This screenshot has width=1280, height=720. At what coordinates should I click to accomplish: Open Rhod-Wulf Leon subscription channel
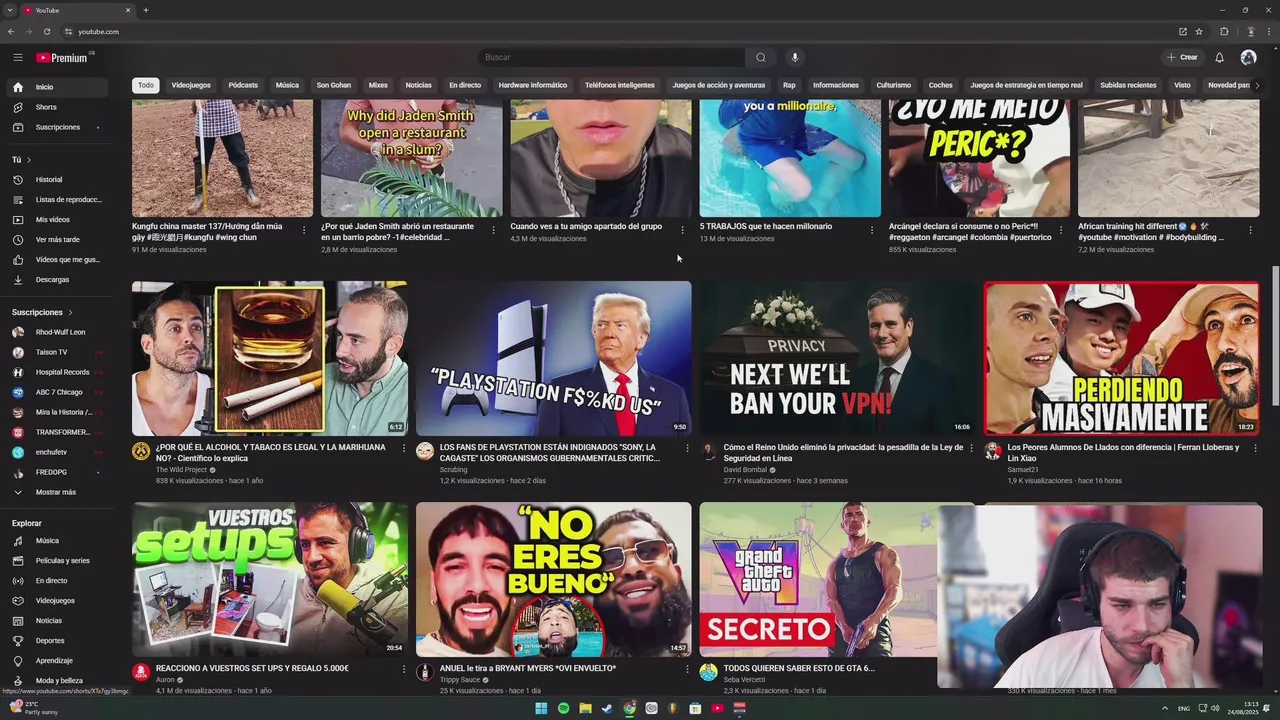56,332
